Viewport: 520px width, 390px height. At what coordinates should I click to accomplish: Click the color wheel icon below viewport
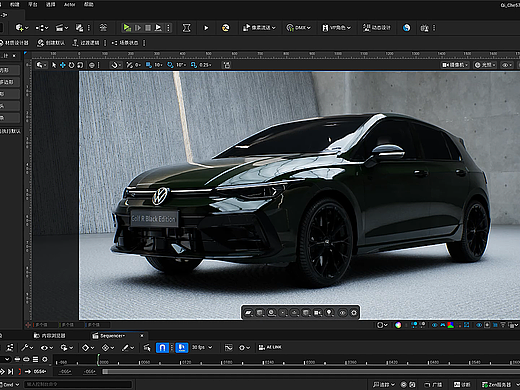tap(398, 325)
